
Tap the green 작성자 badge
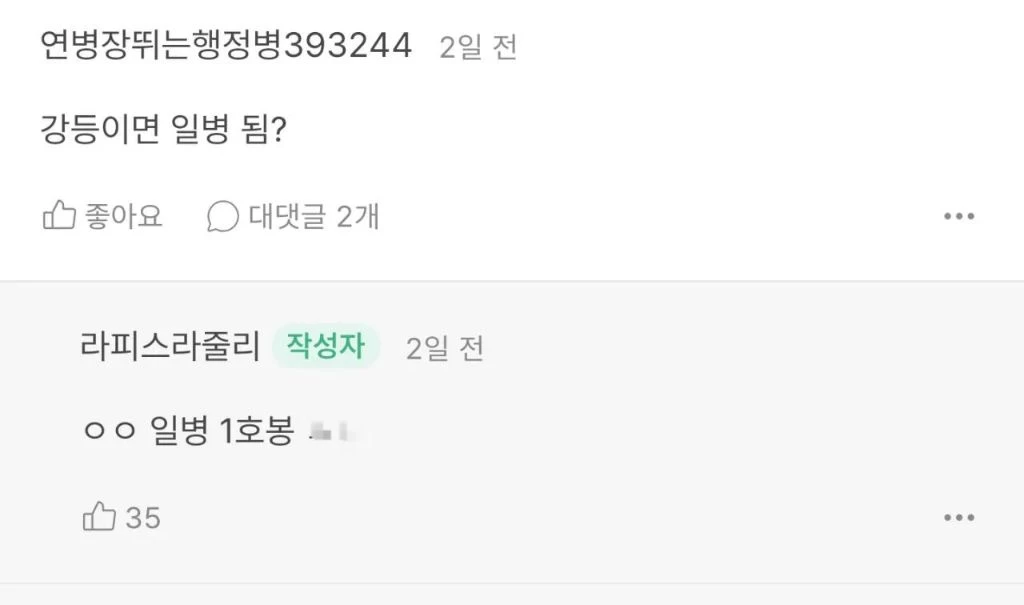[326, 346]
